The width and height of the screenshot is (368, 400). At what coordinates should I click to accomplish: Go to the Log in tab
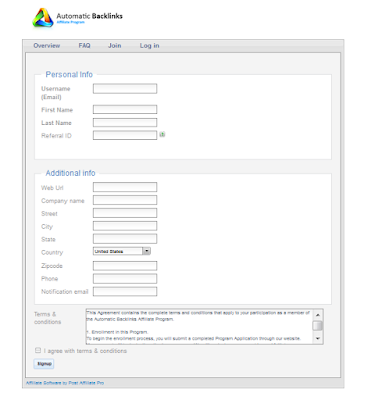point(149,46)
